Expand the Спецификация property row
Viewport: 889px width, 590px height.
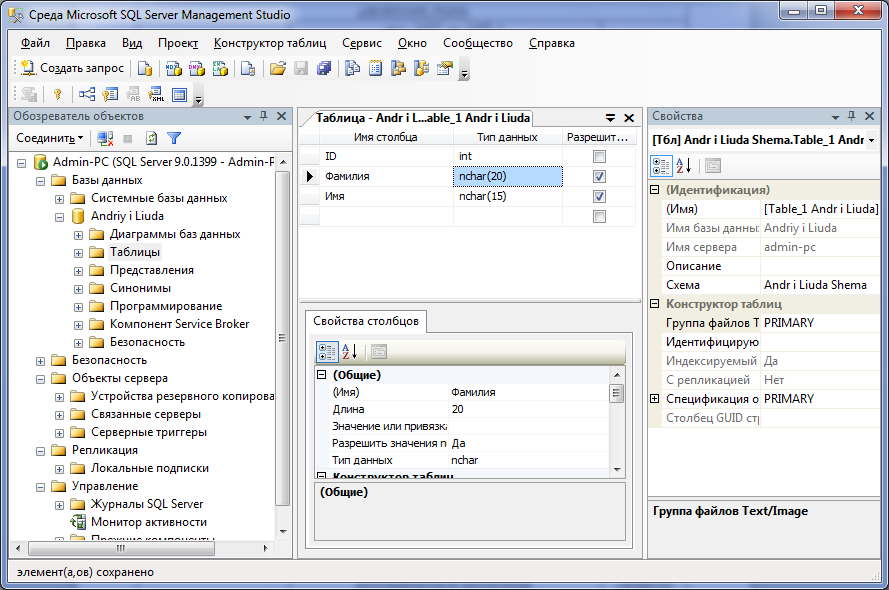pyautogui.click(x=654, y=398)
